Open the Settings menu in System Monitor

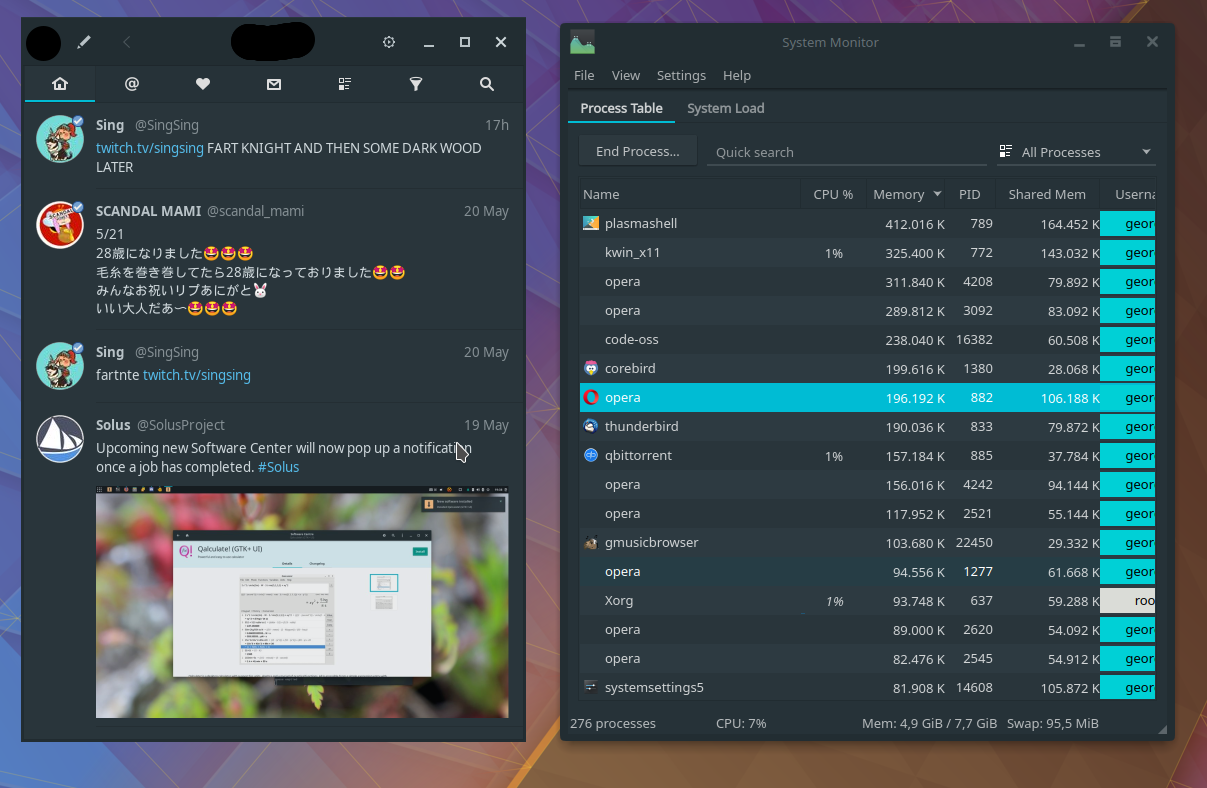[x=681, y=75]
